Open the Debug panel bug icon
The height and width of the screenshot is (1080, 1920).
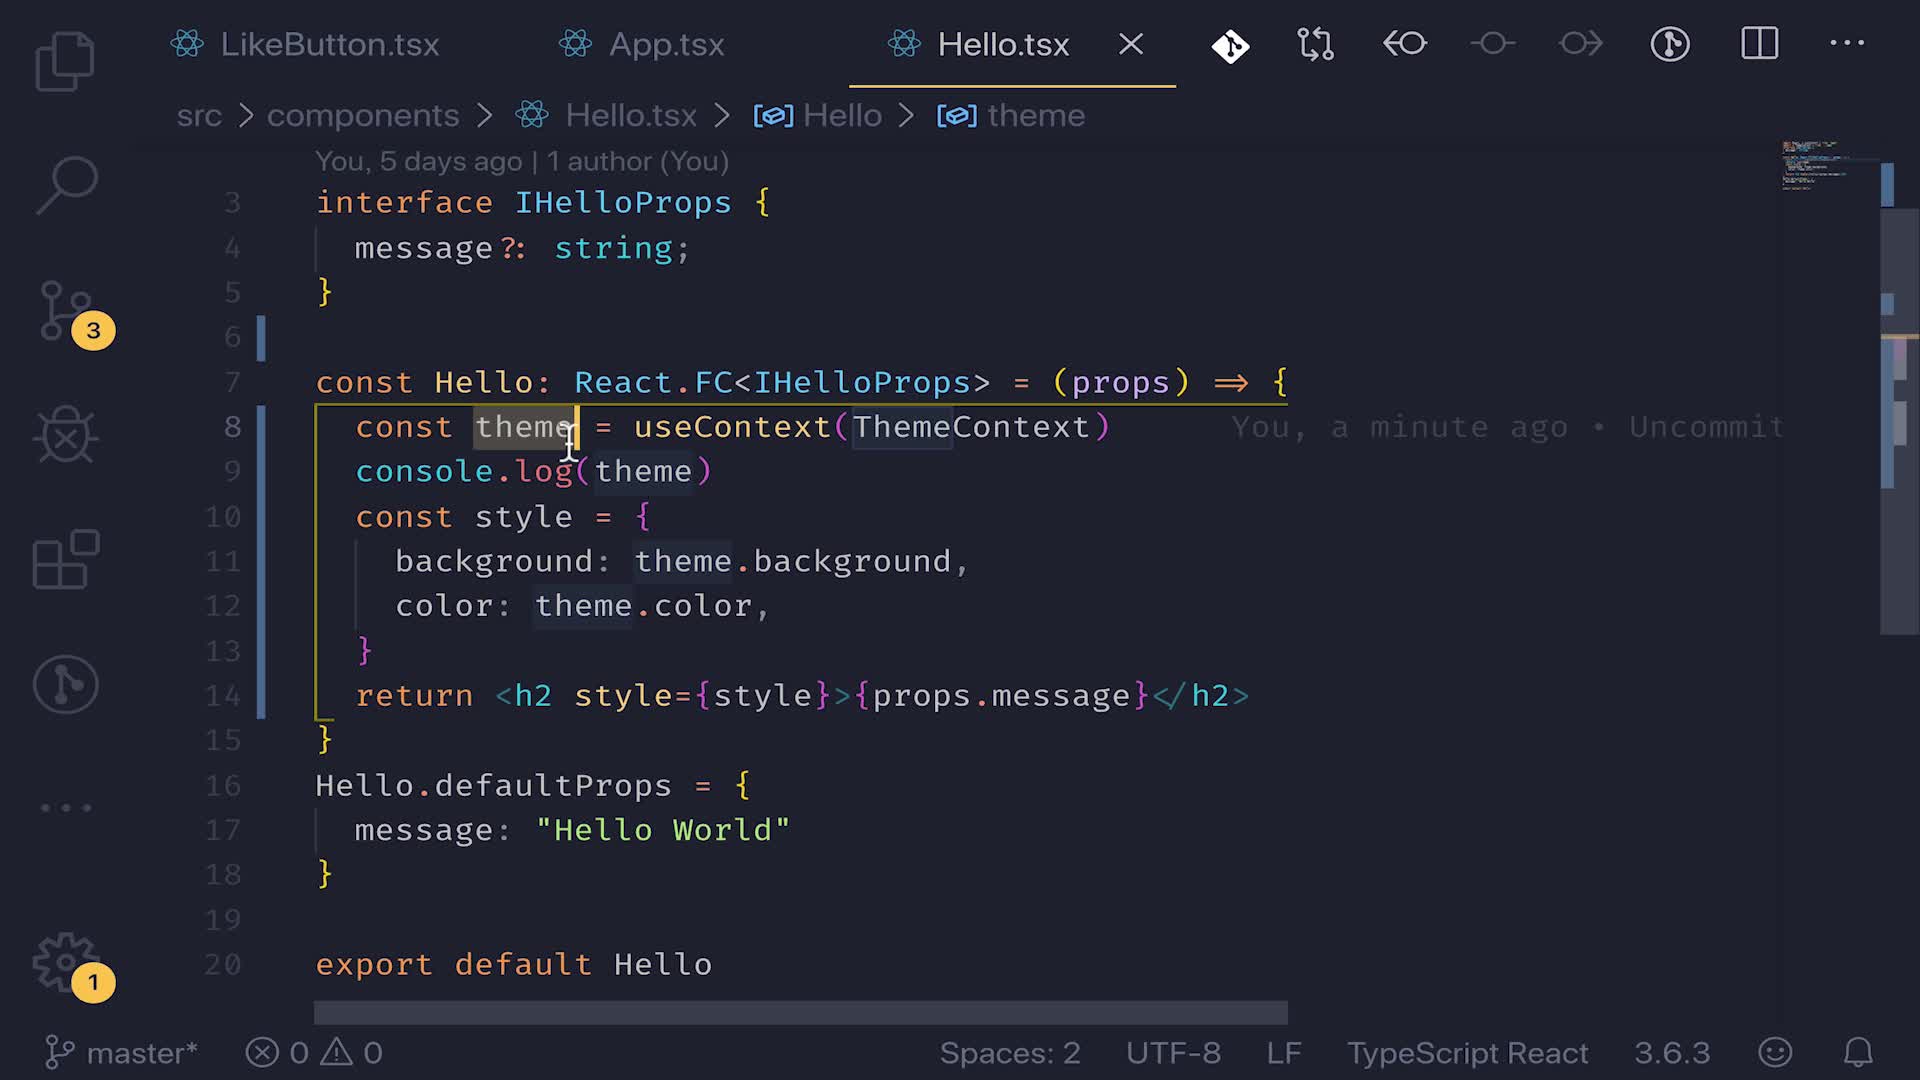point(66,435)
